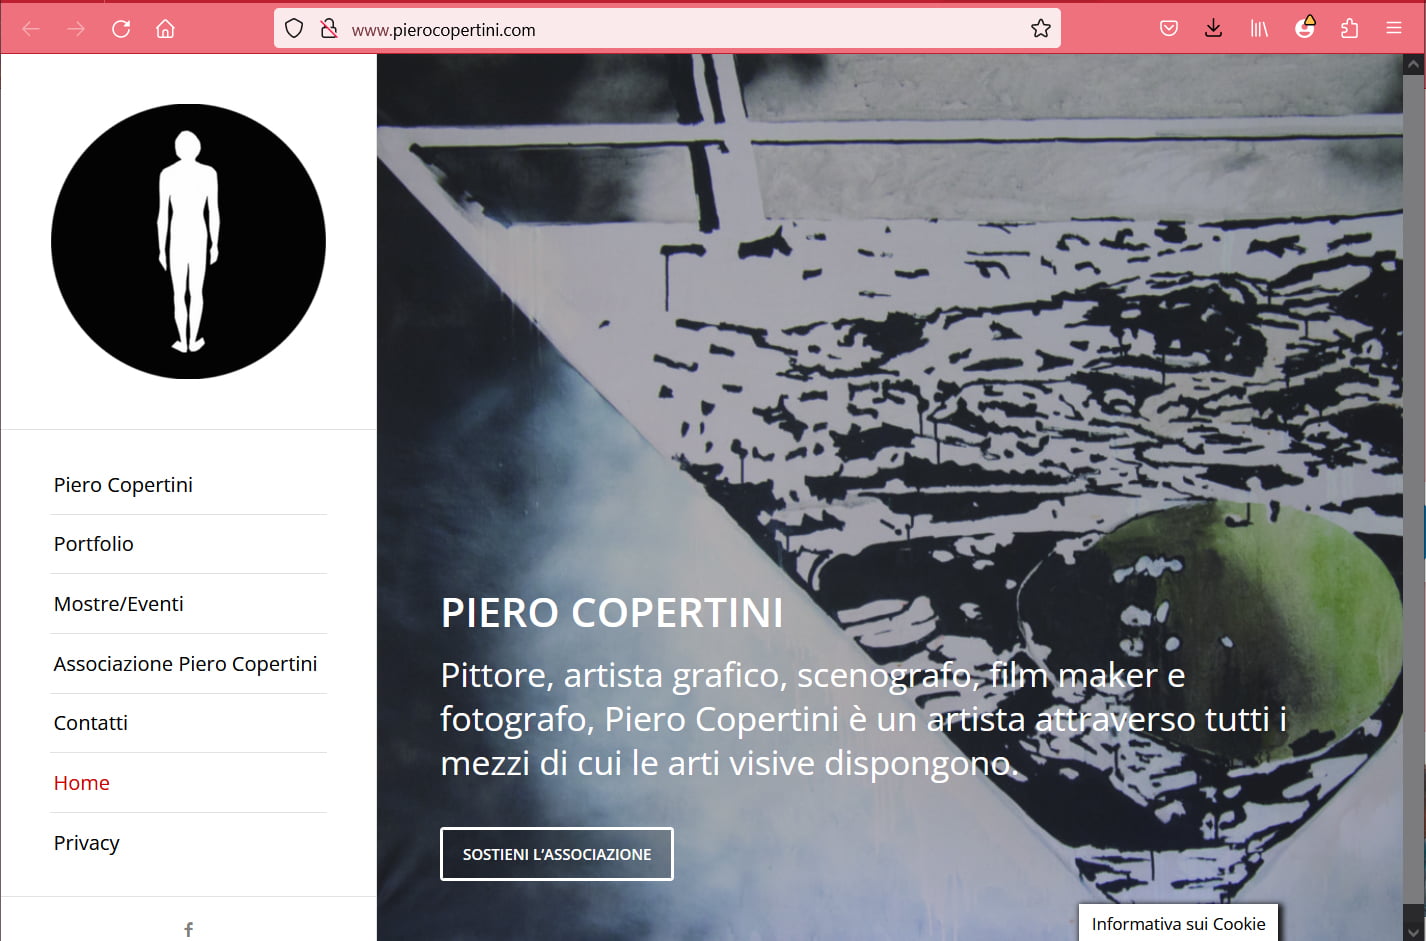Click the insecure connection padlock icon
Screen dimensions: 1426x941
(x=328, y=29)
